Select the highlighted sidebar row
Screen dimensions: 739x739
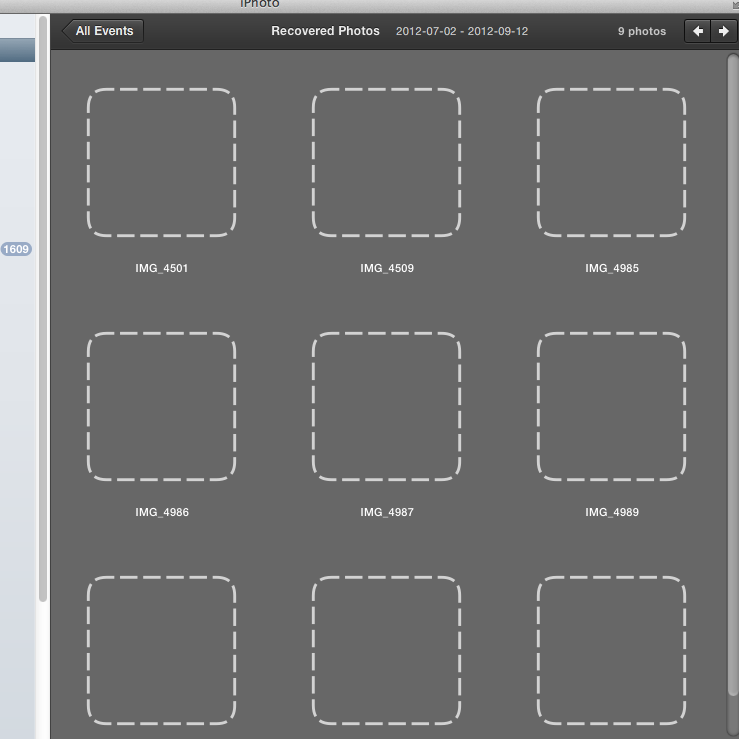pos(17,50)
